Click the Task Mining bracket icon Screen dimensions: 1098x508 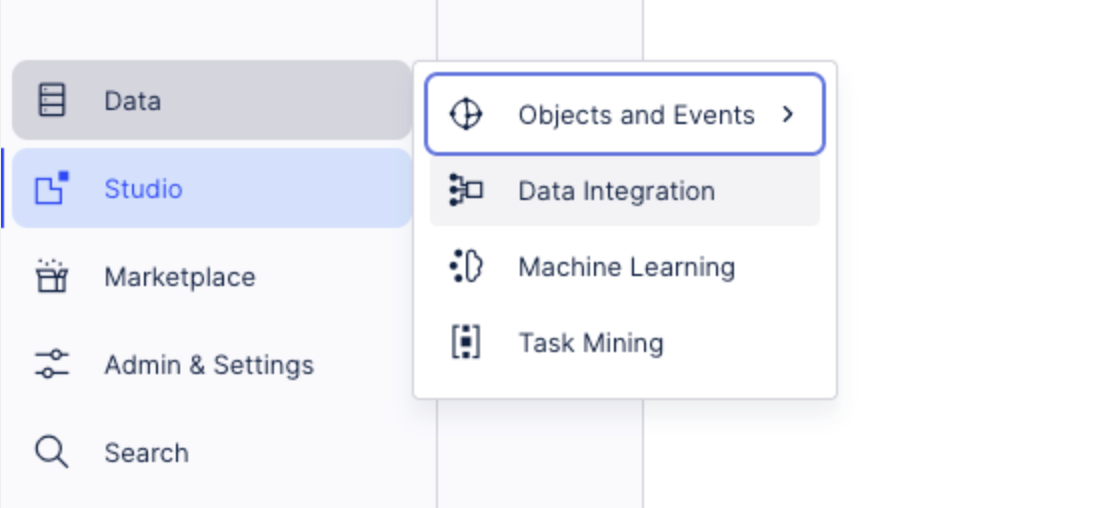(x=466, y=343)
